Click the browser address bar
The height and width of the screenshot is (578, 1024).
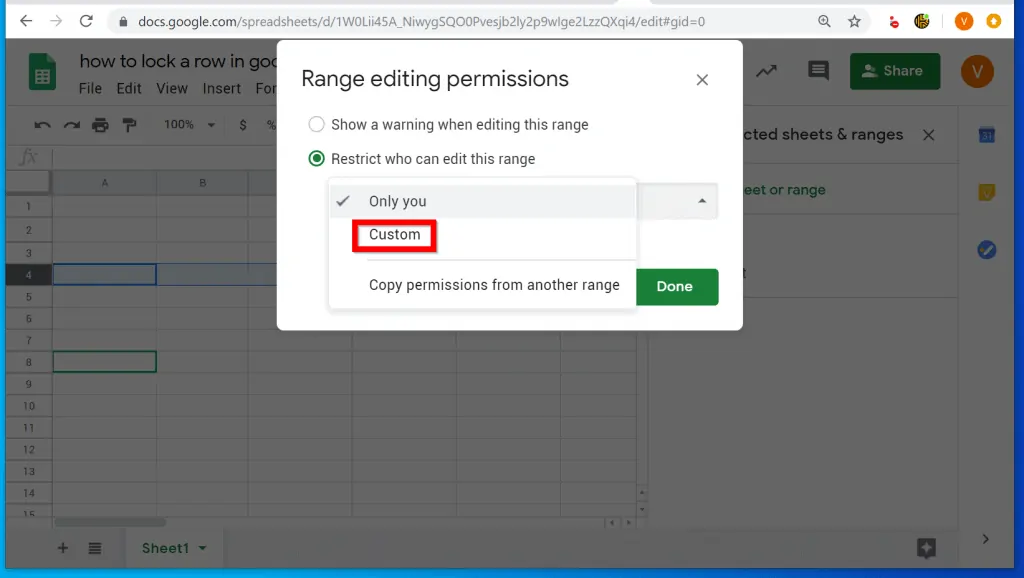[x=400, y=20]
